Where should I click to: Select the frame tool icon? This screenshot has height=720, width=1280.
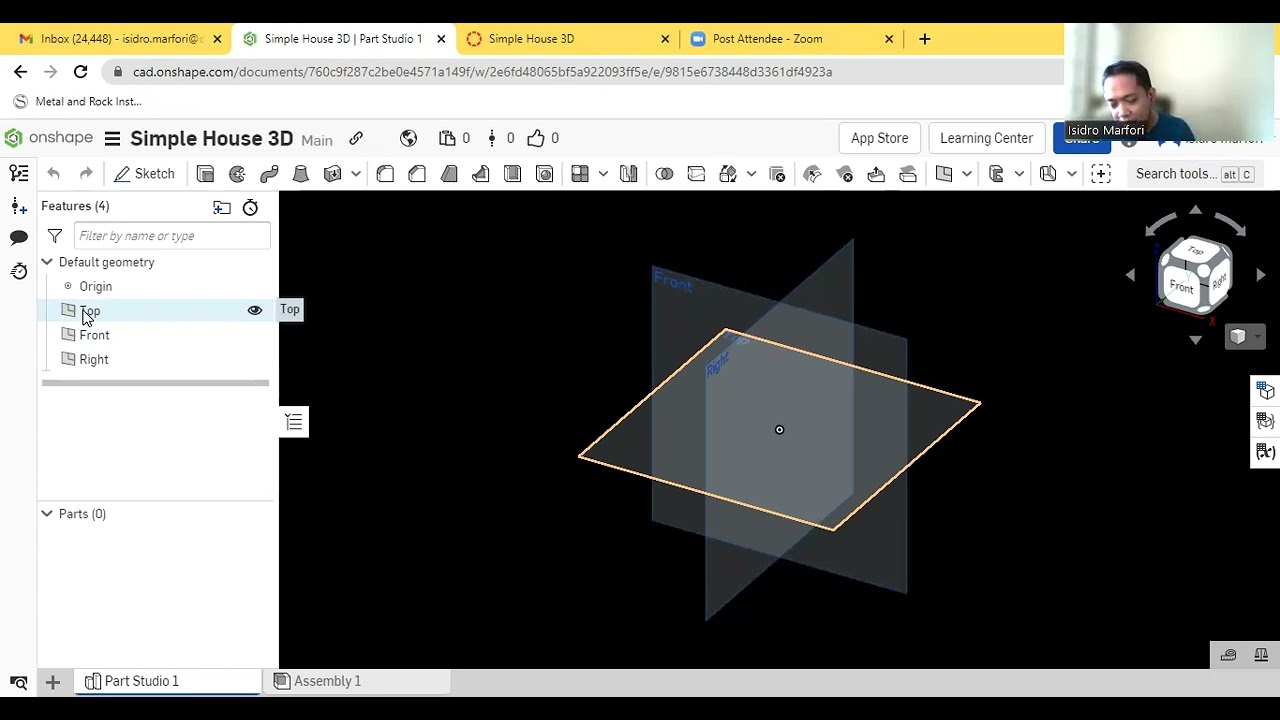point(1048,174)
